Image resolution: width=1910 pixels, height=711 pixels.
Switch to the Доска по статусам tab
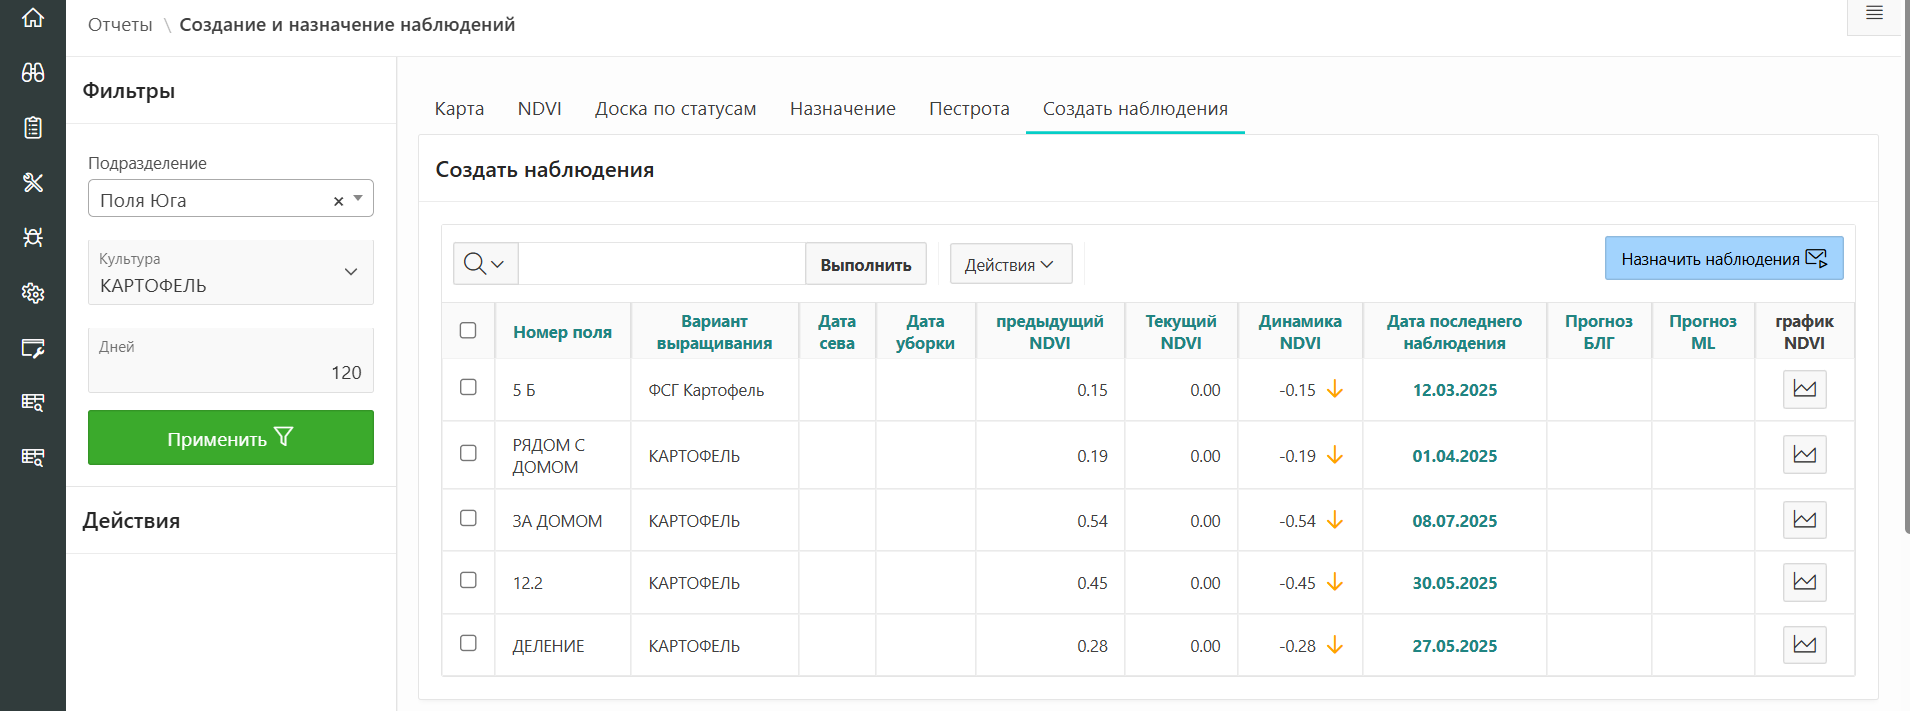click(x=675, y=109)
